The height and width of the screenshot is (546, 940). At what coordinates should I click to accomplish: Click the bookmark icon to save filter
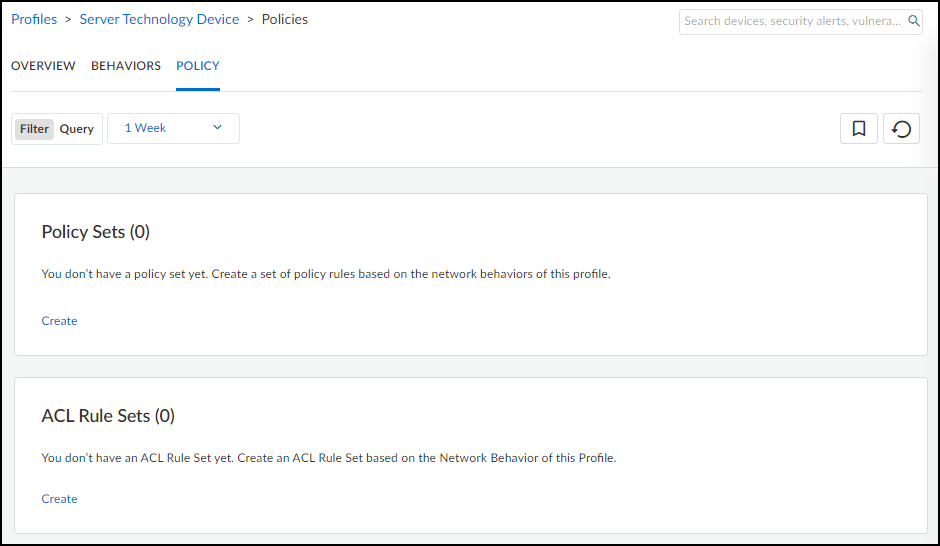pos(858,129)
